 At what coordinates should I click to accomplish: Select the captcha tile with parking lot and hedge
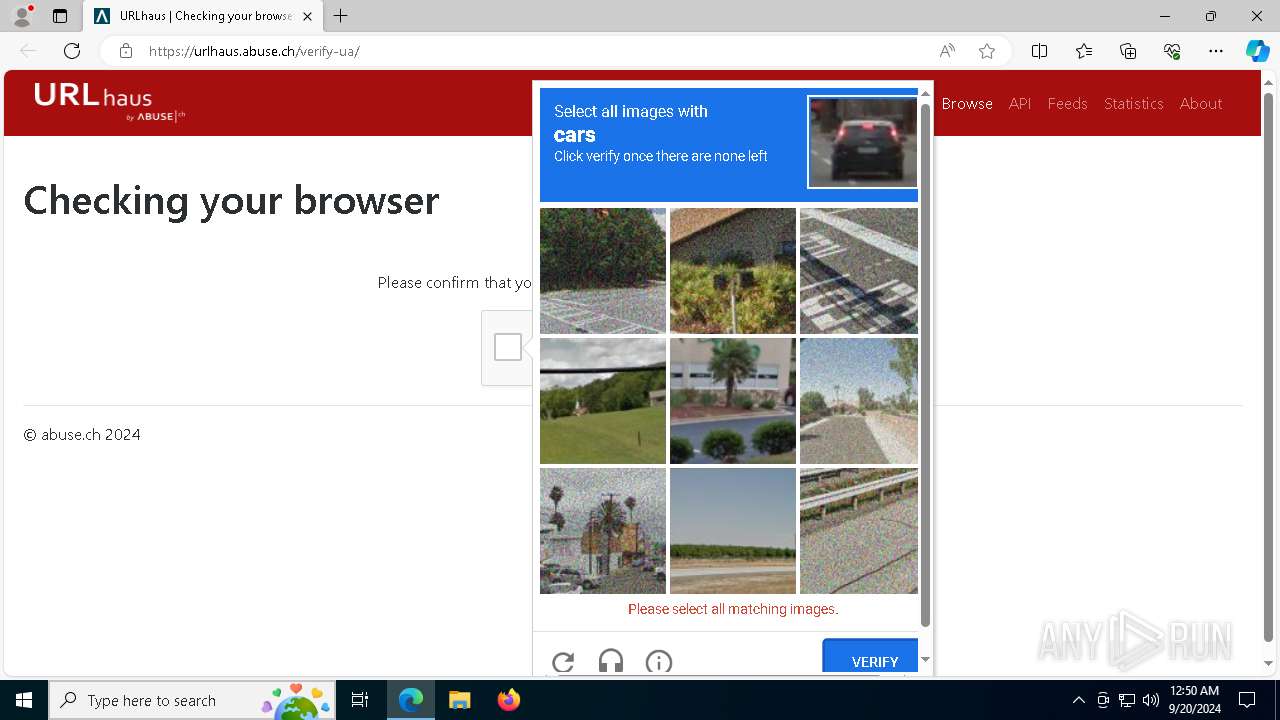pyautogui.click(x=603, y=271)
